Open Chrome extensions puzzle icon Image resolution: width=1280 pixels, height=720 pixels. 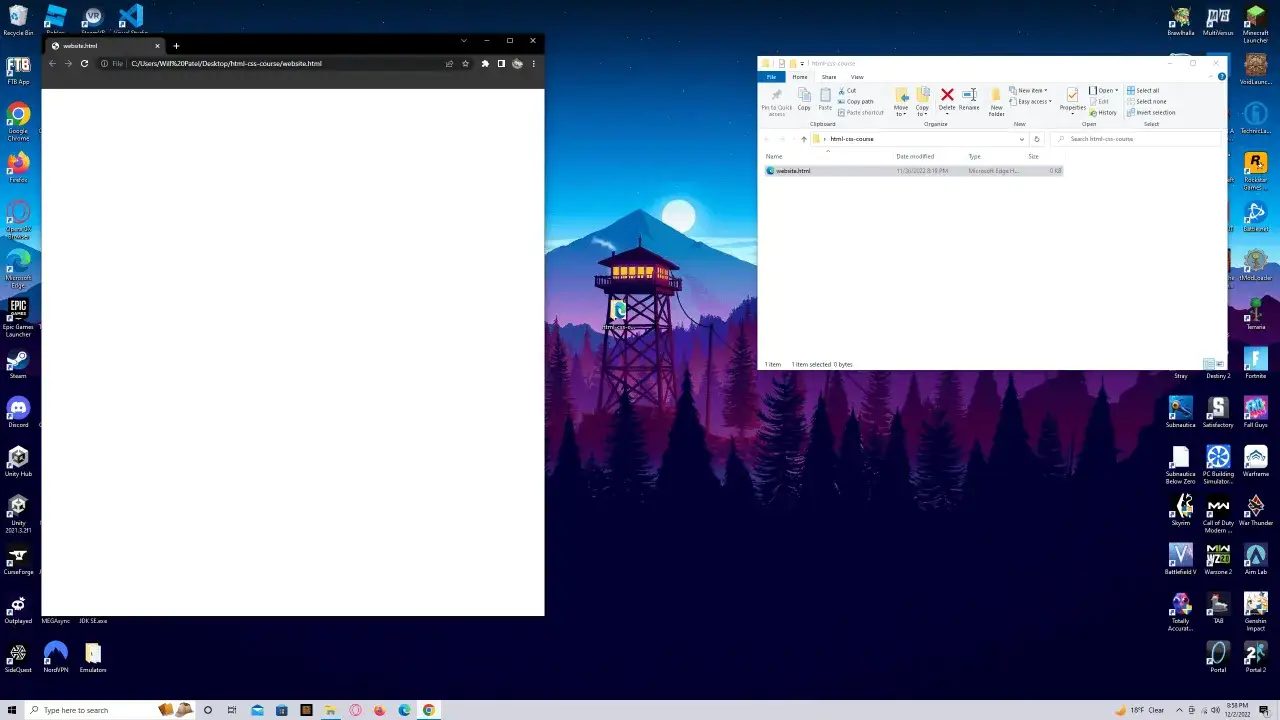tap(485, 64)
